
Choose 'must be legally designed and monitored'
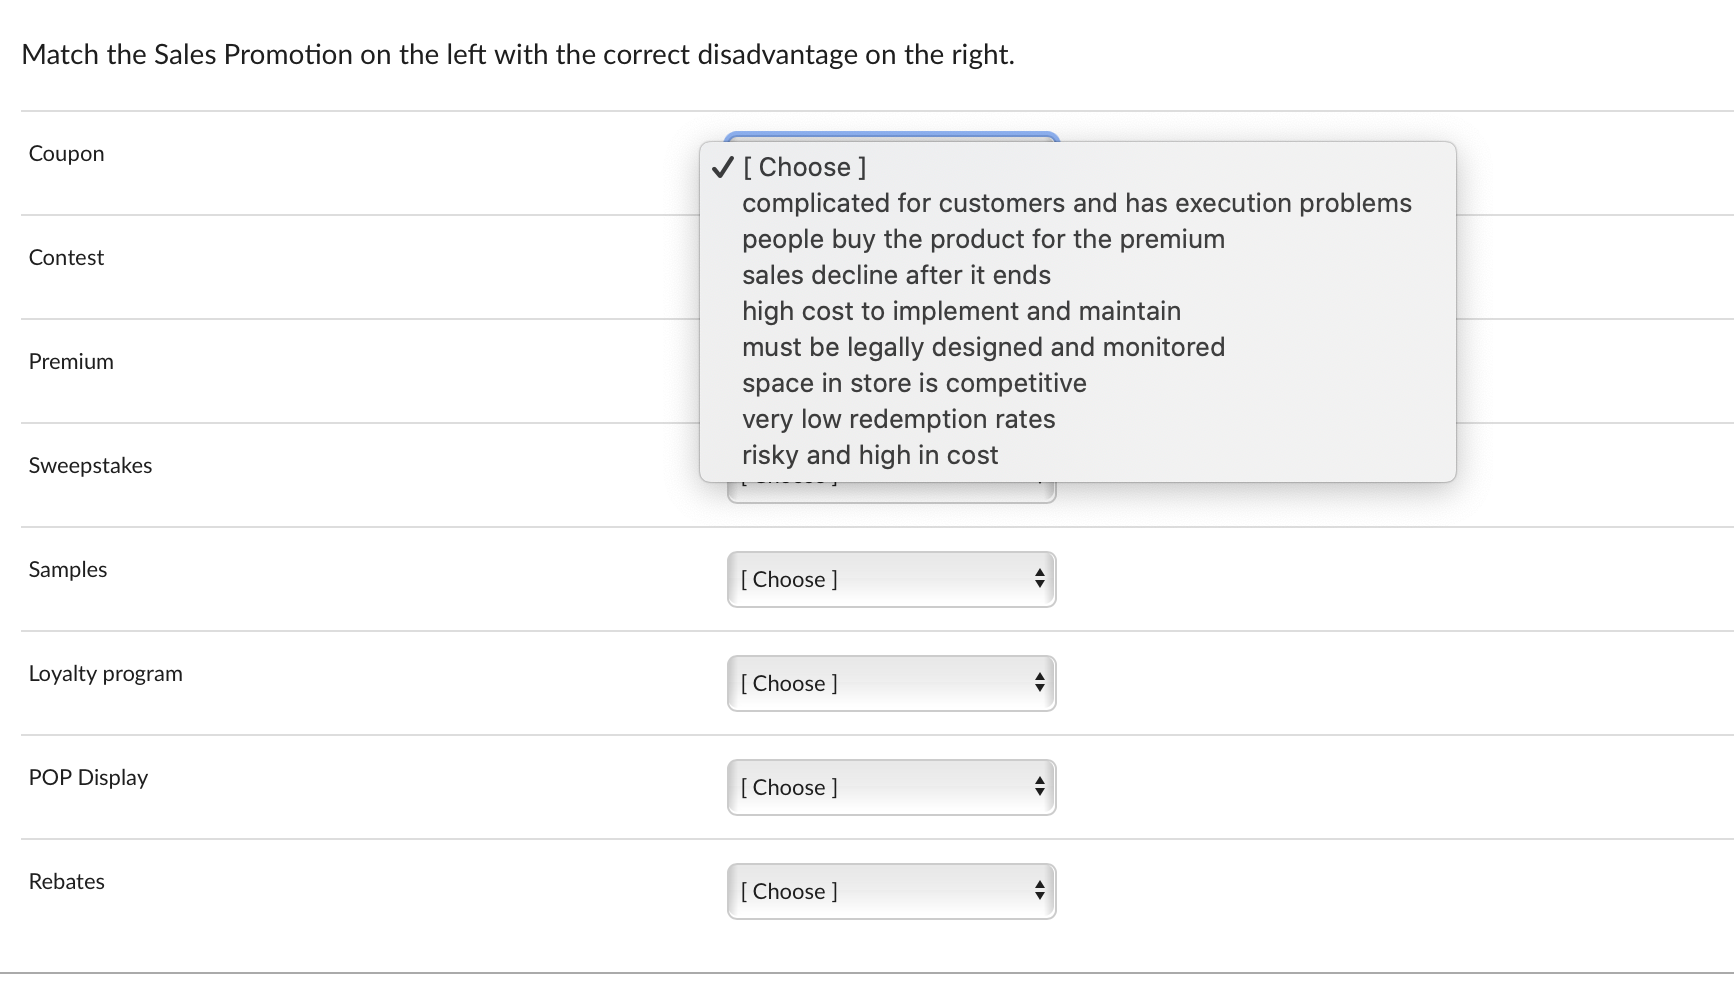982,347
